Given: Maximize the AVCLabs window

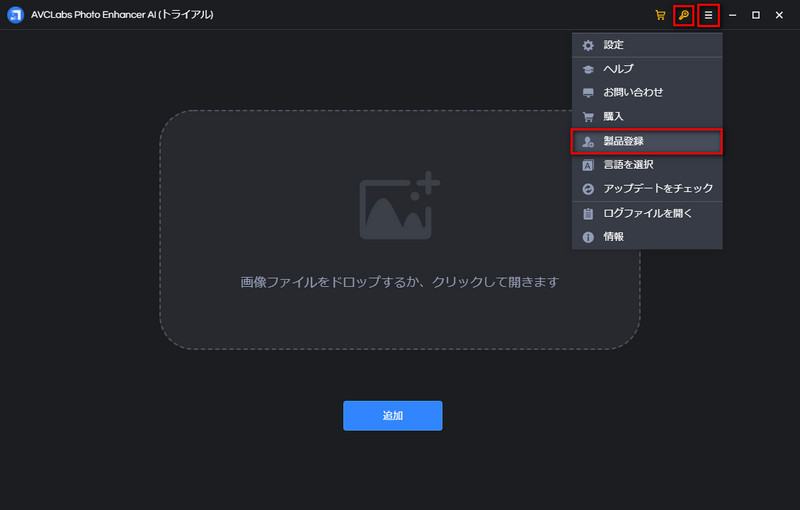Looking at the screenshot, I should pos(756,15).
